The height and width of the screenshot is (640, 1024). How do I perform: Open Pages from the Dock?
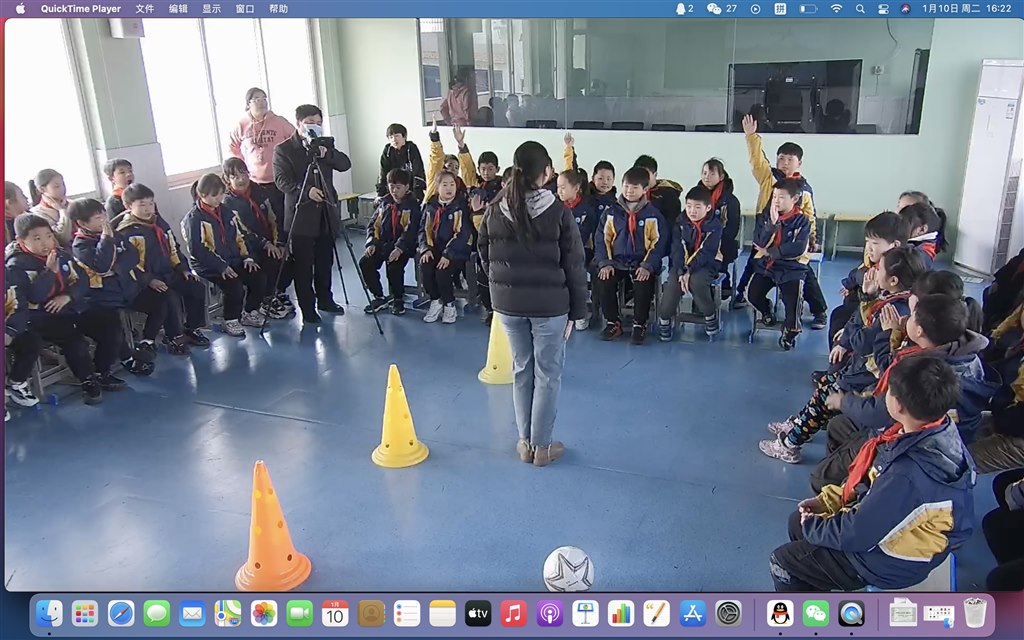[x=656, y=614]
